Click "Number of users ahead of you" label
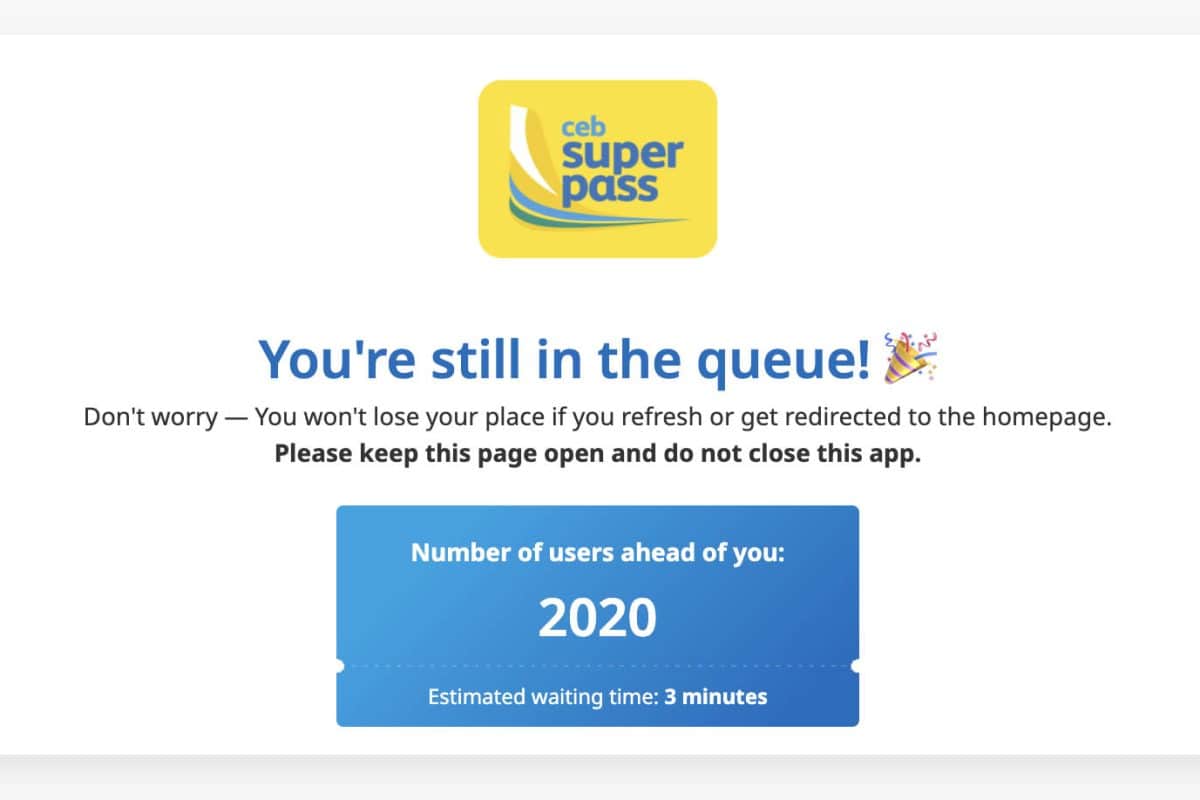1200x800 pixels. click(x=597, y=552)
